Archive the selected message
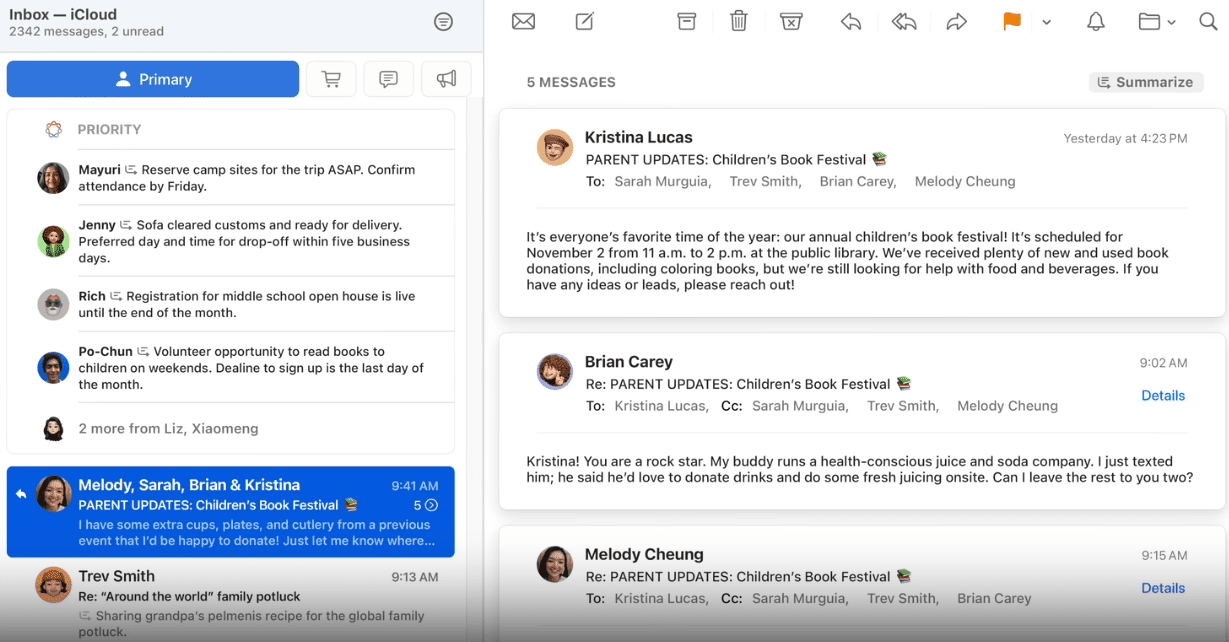Image resolution: width=1229 pixels, height=642 pixels. [x=687, y=22]
